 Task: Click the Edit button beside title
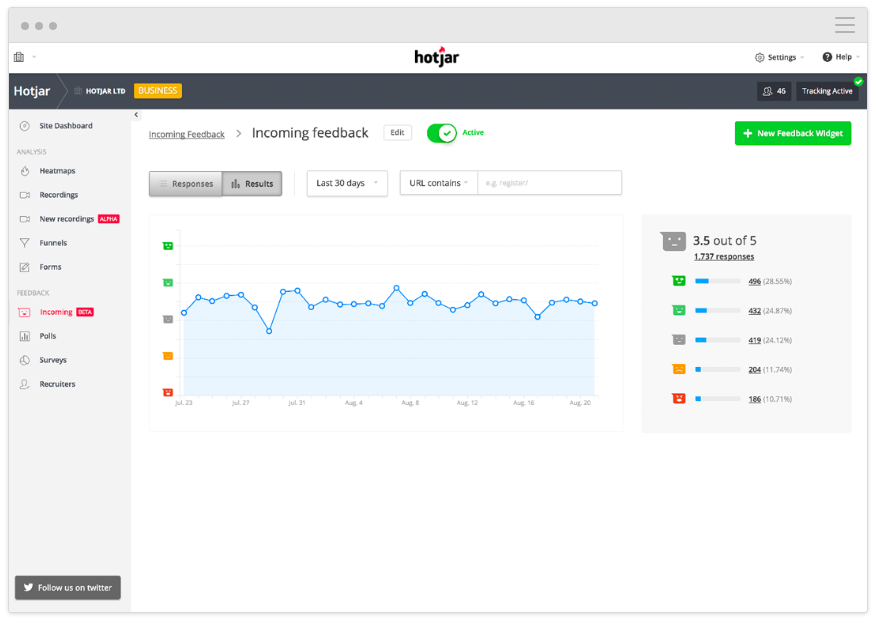[x=397, y=132]
